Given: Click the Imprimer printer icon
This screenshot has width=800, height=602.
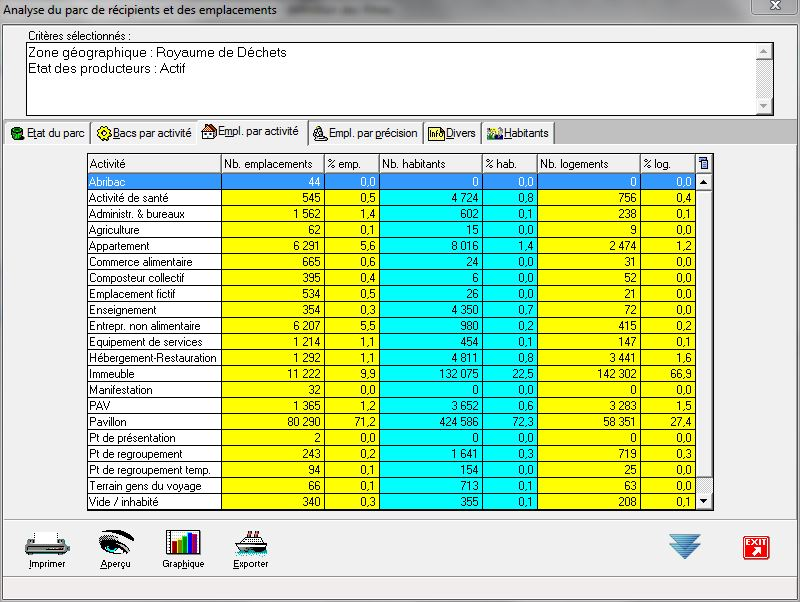Looking at the screenshot, I should tap(47, 543).
